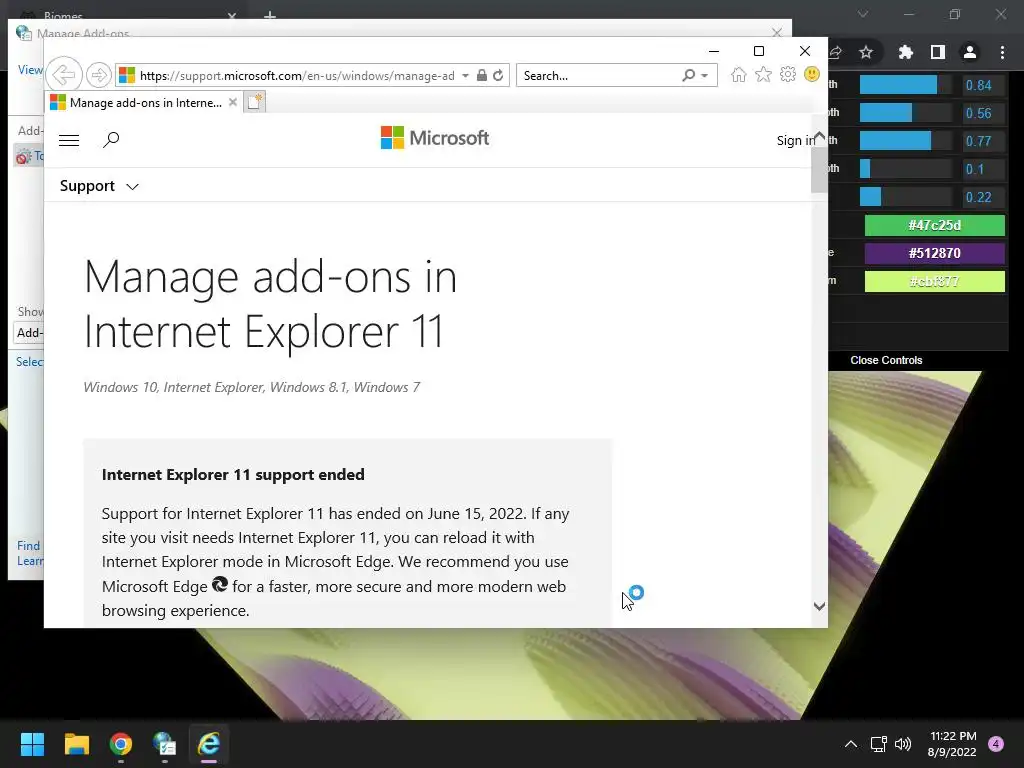The image size is (1024, 768).
Task: Click scrollbar up arrow in IE page
Action: point(819,135)
